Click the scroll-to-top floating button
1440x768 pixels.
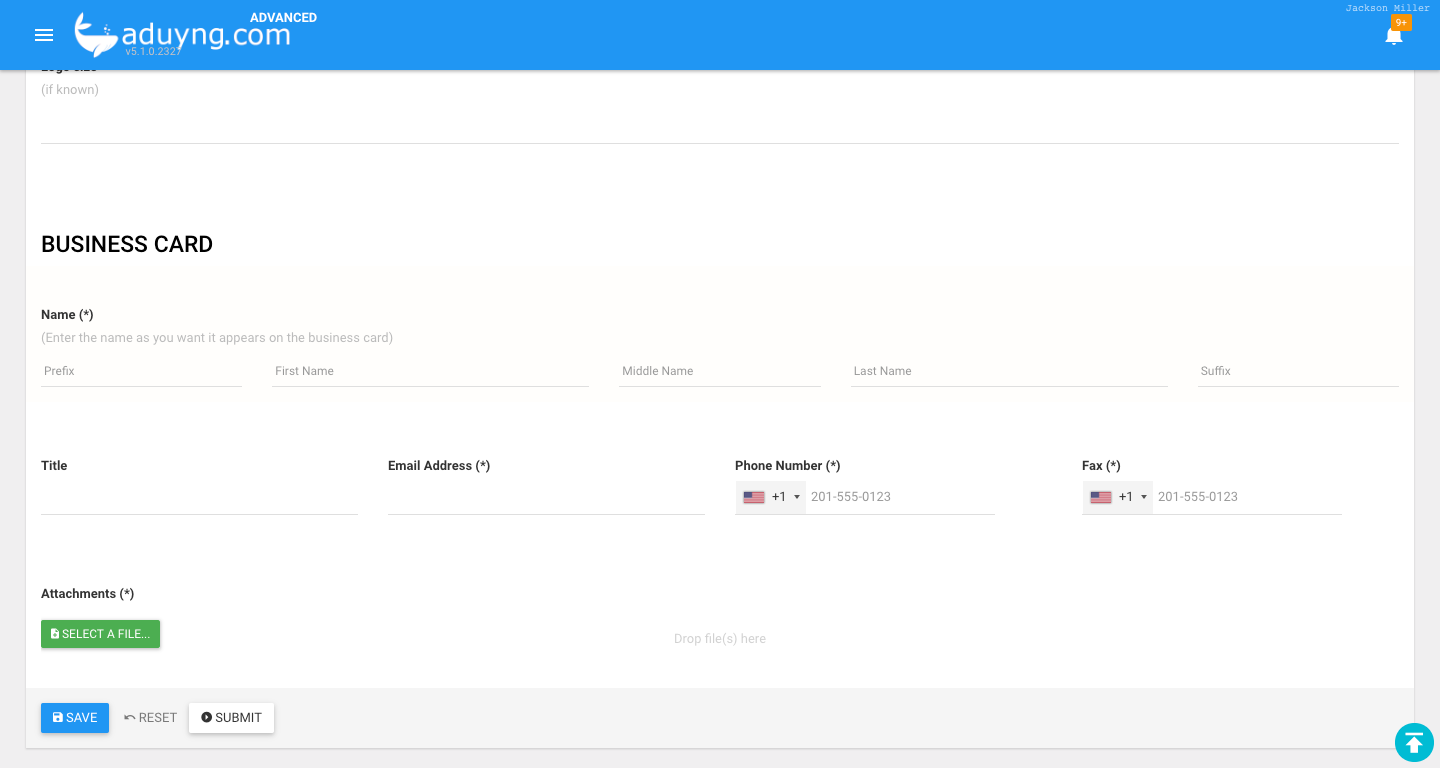[1414, 743]
